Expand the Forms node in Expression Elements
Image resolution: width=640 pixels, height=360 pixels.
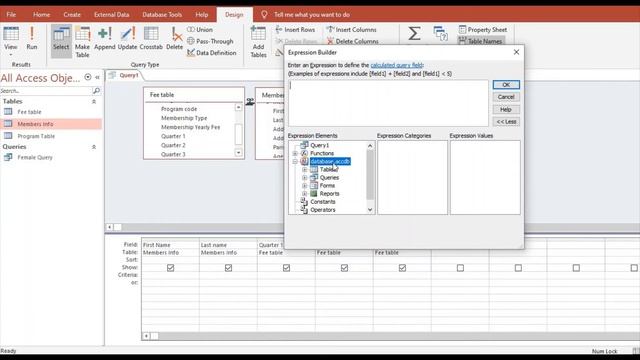tap(304, 186)
